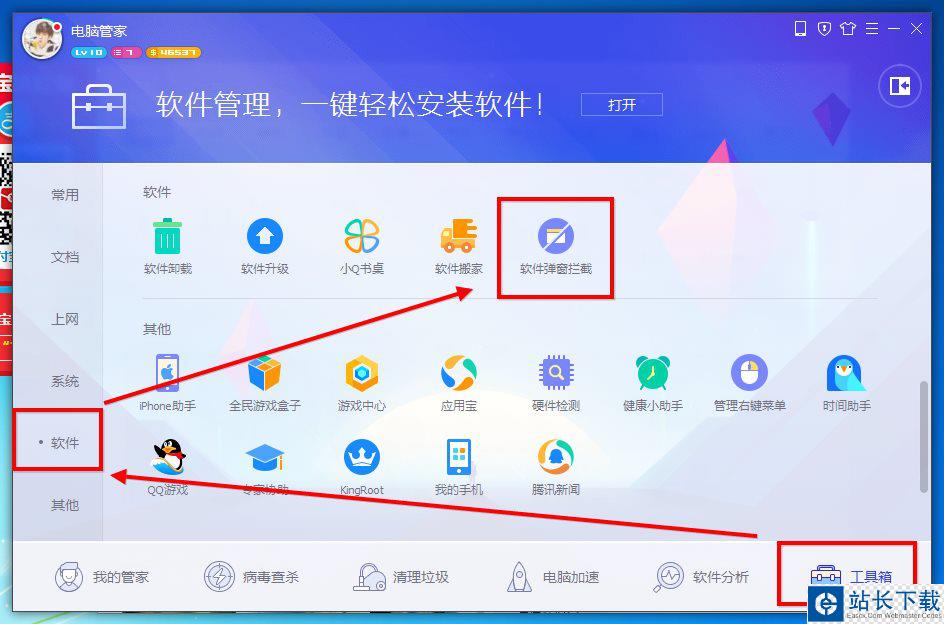This screenshot has height=624, width=944.
Task: Click the 打开 button in banner
Action: [x=622, y=105]
